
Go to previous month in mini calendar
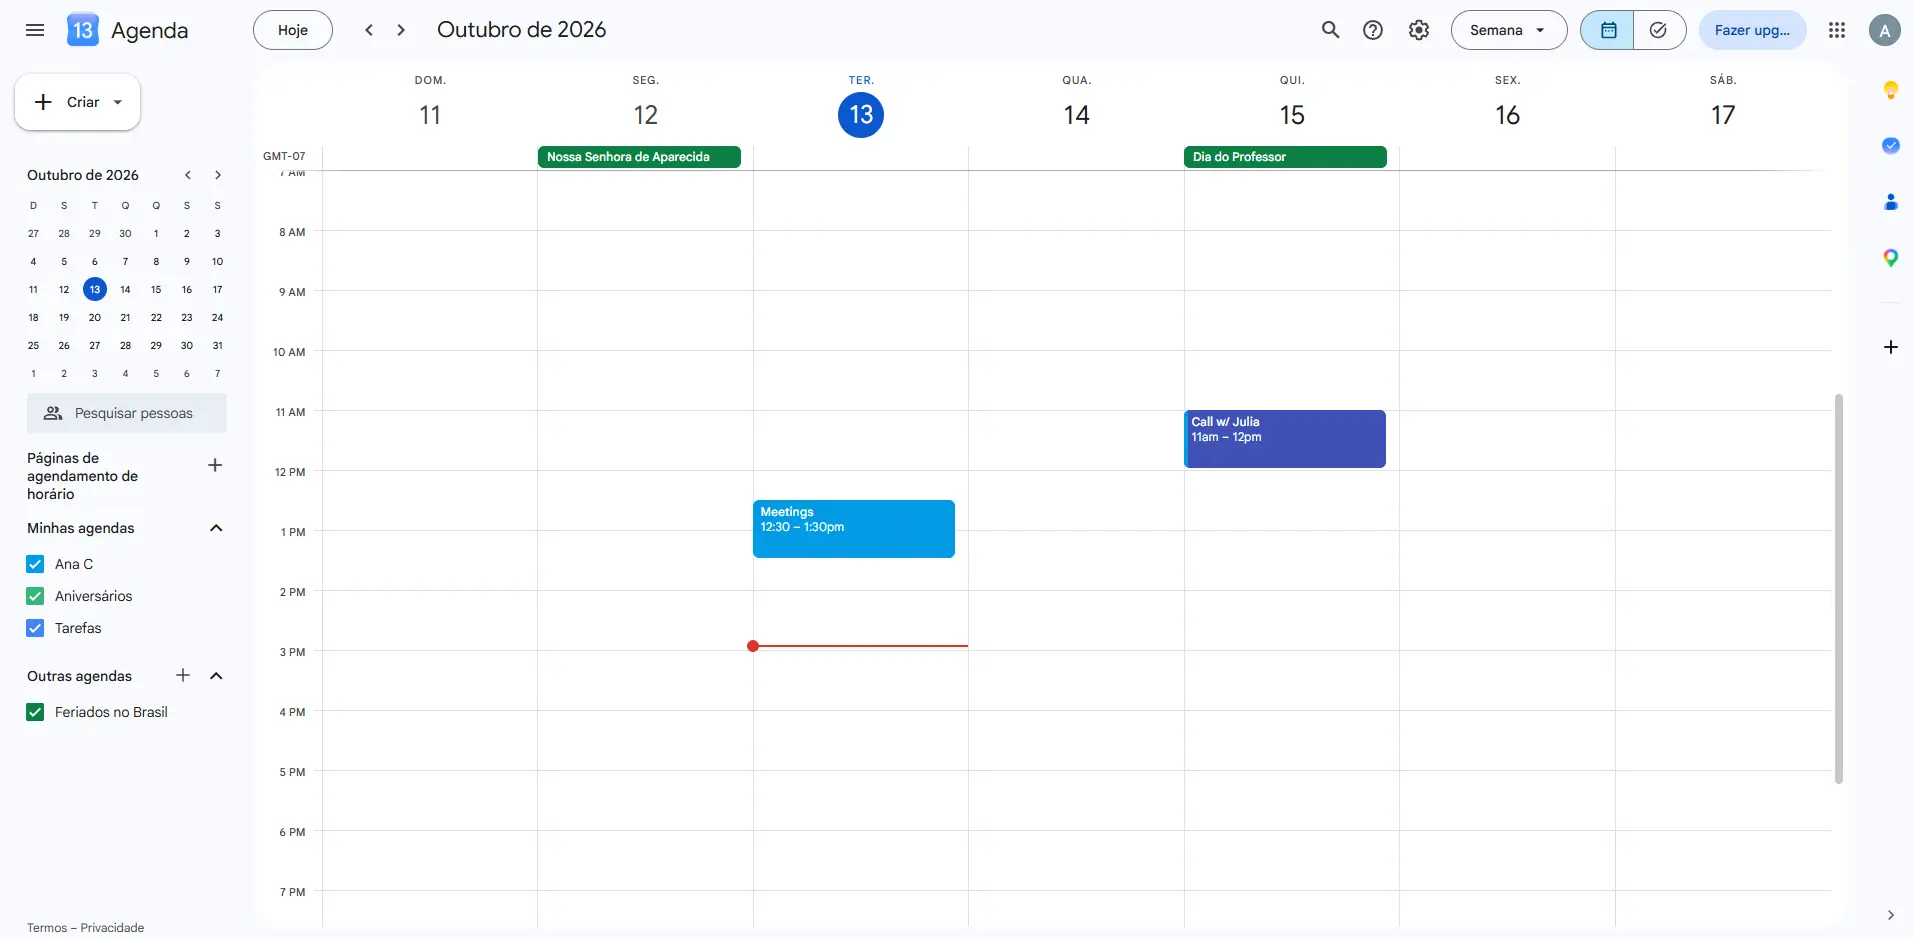[x=187, y=175]
